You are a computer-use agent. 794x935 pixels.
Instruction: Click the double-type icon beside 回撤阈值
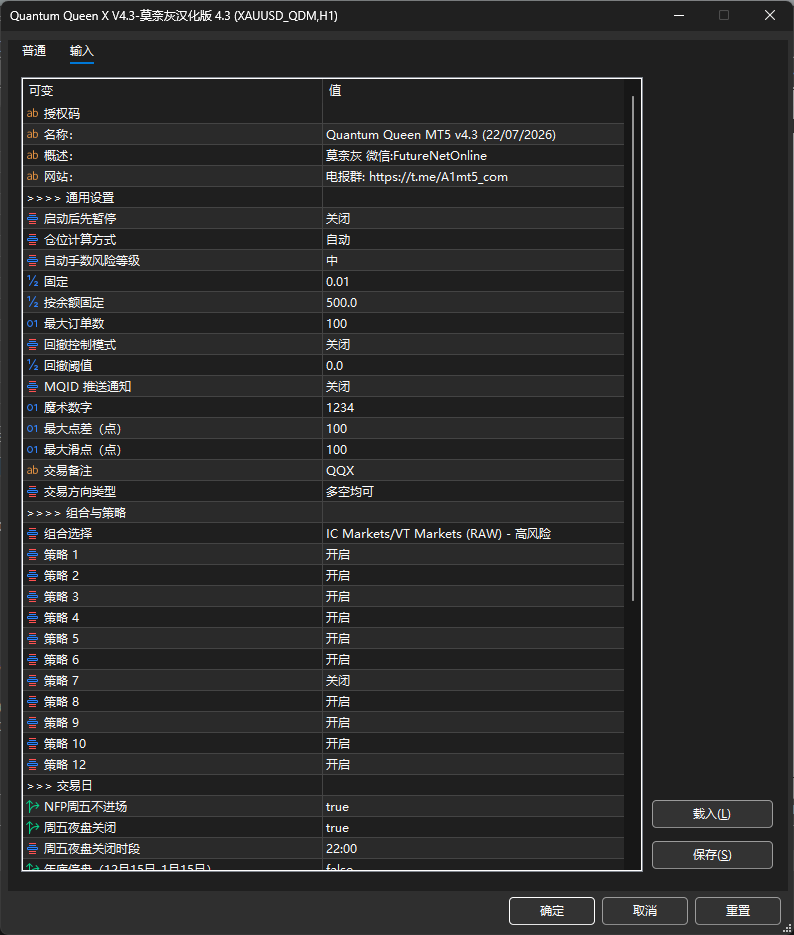(x=33, y=366)
